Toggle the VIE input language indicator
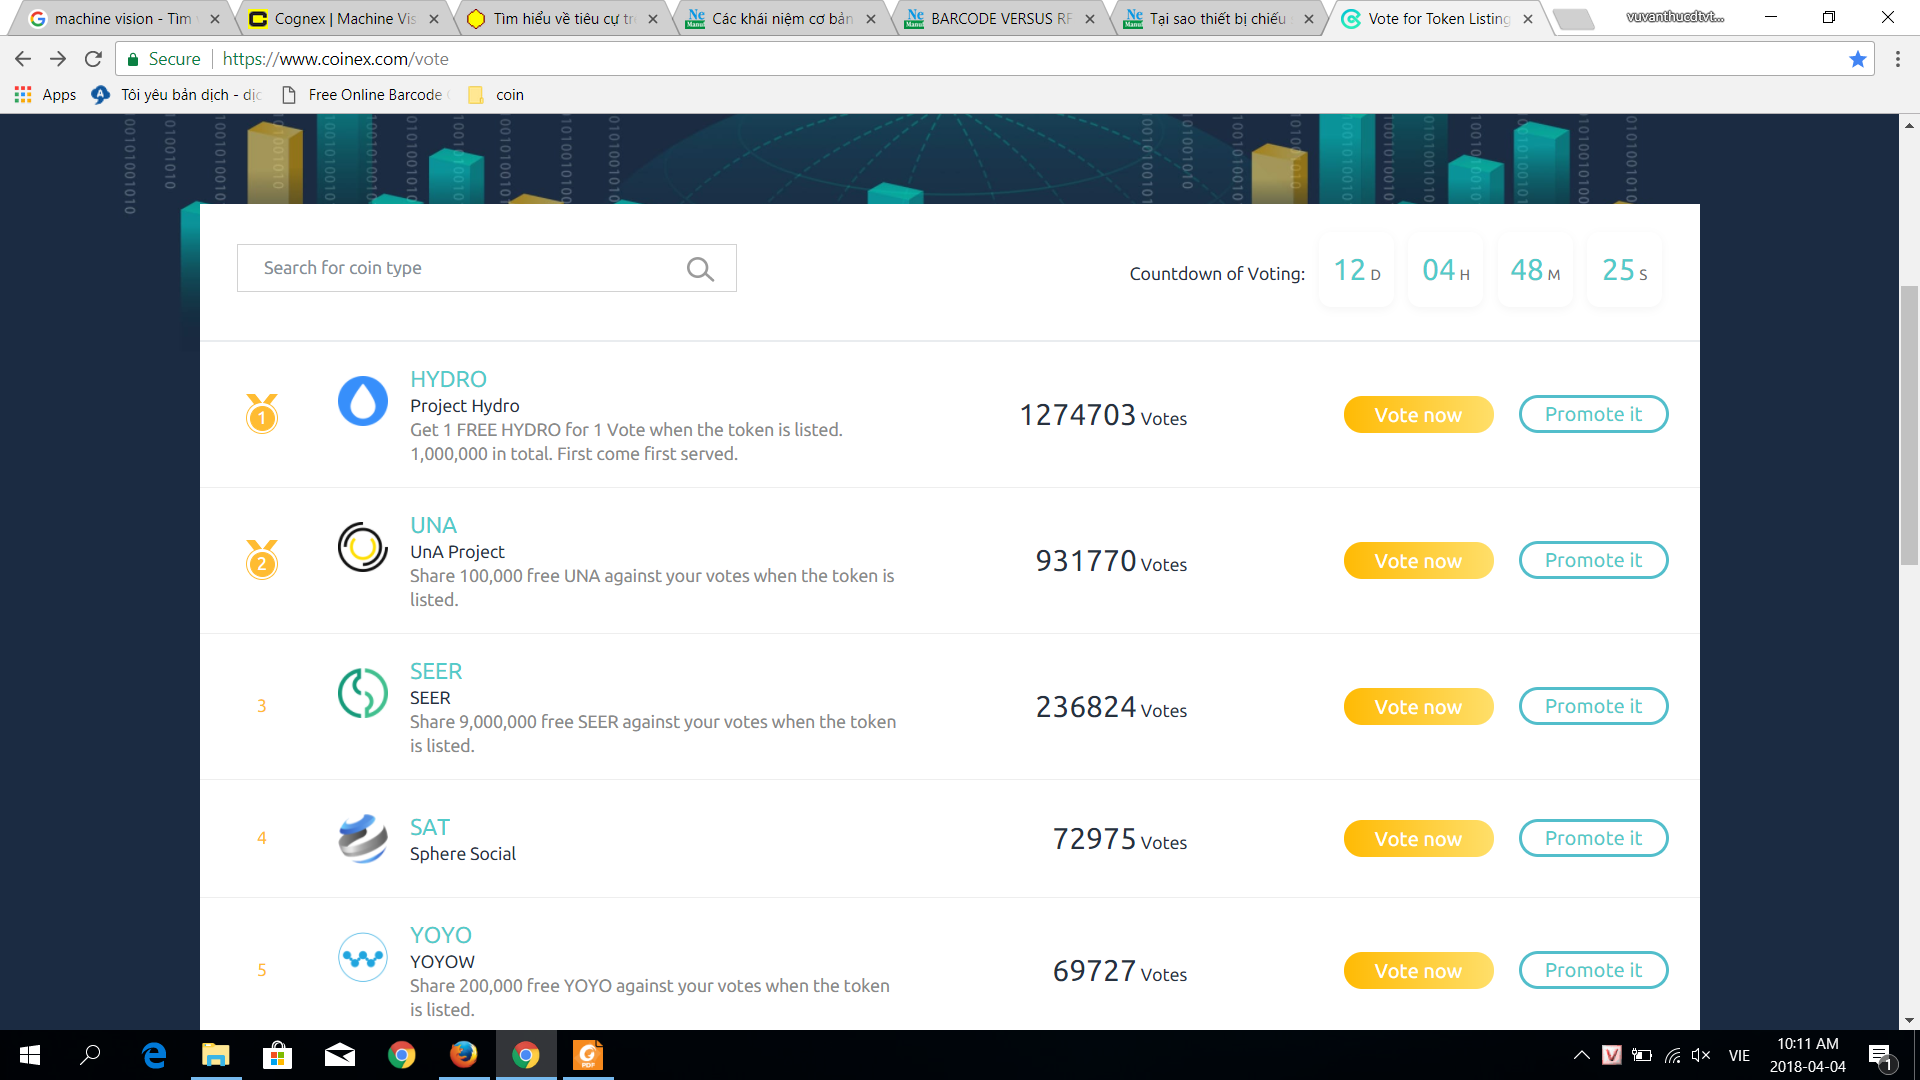Image resolution: width=1920 pixels, height=1080 pixels. pyautogui.click(x=1739, y=1055)
